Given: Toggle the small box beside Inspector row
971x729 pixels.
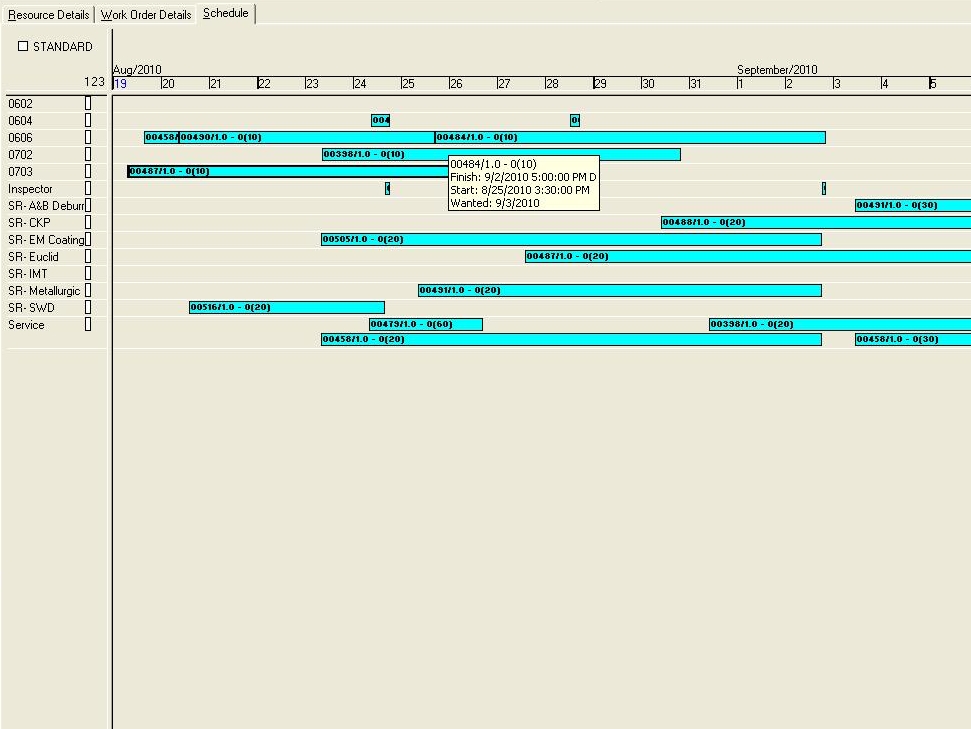Looking at the screenshot, I should 88,189.
